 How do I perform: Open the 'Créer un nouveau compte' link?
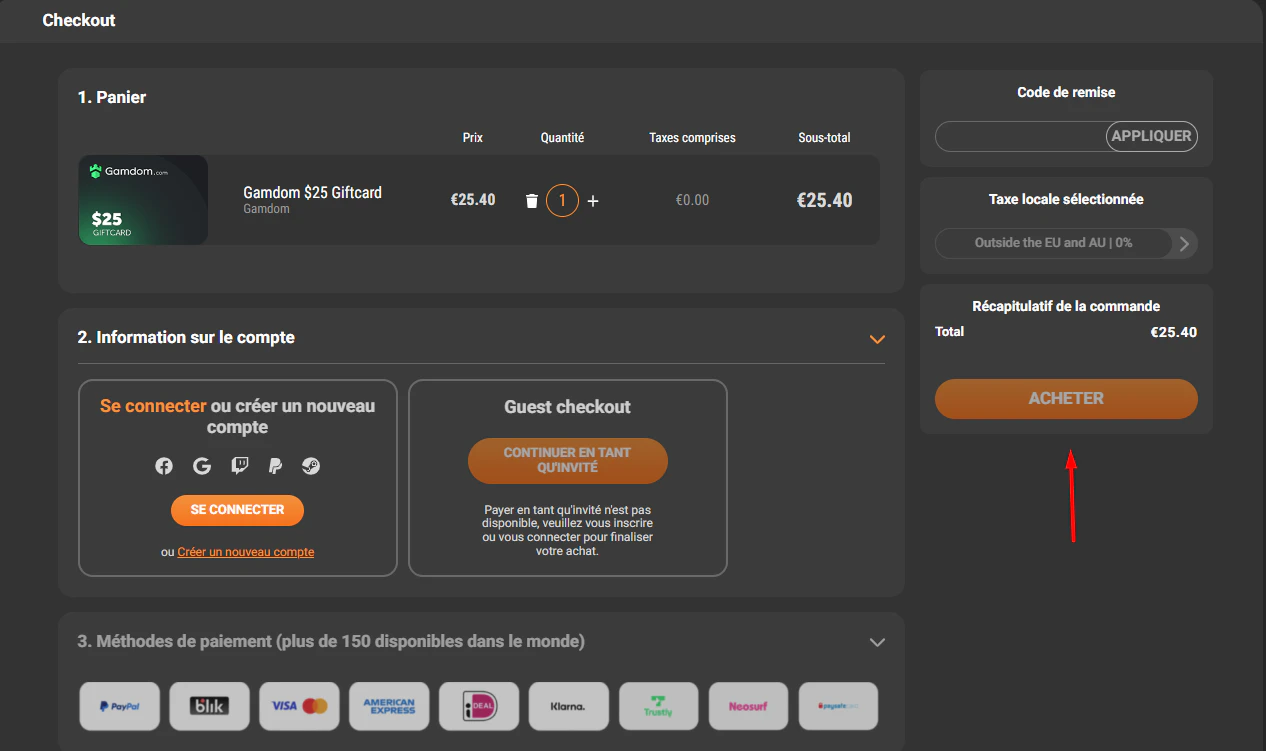click(246, 552)
